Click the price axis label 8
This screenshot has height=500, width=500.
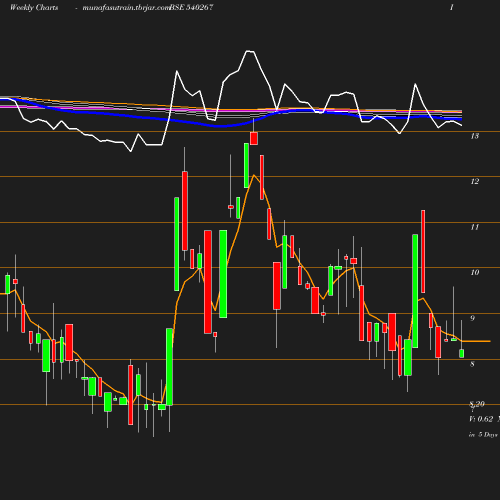point(472,364)
